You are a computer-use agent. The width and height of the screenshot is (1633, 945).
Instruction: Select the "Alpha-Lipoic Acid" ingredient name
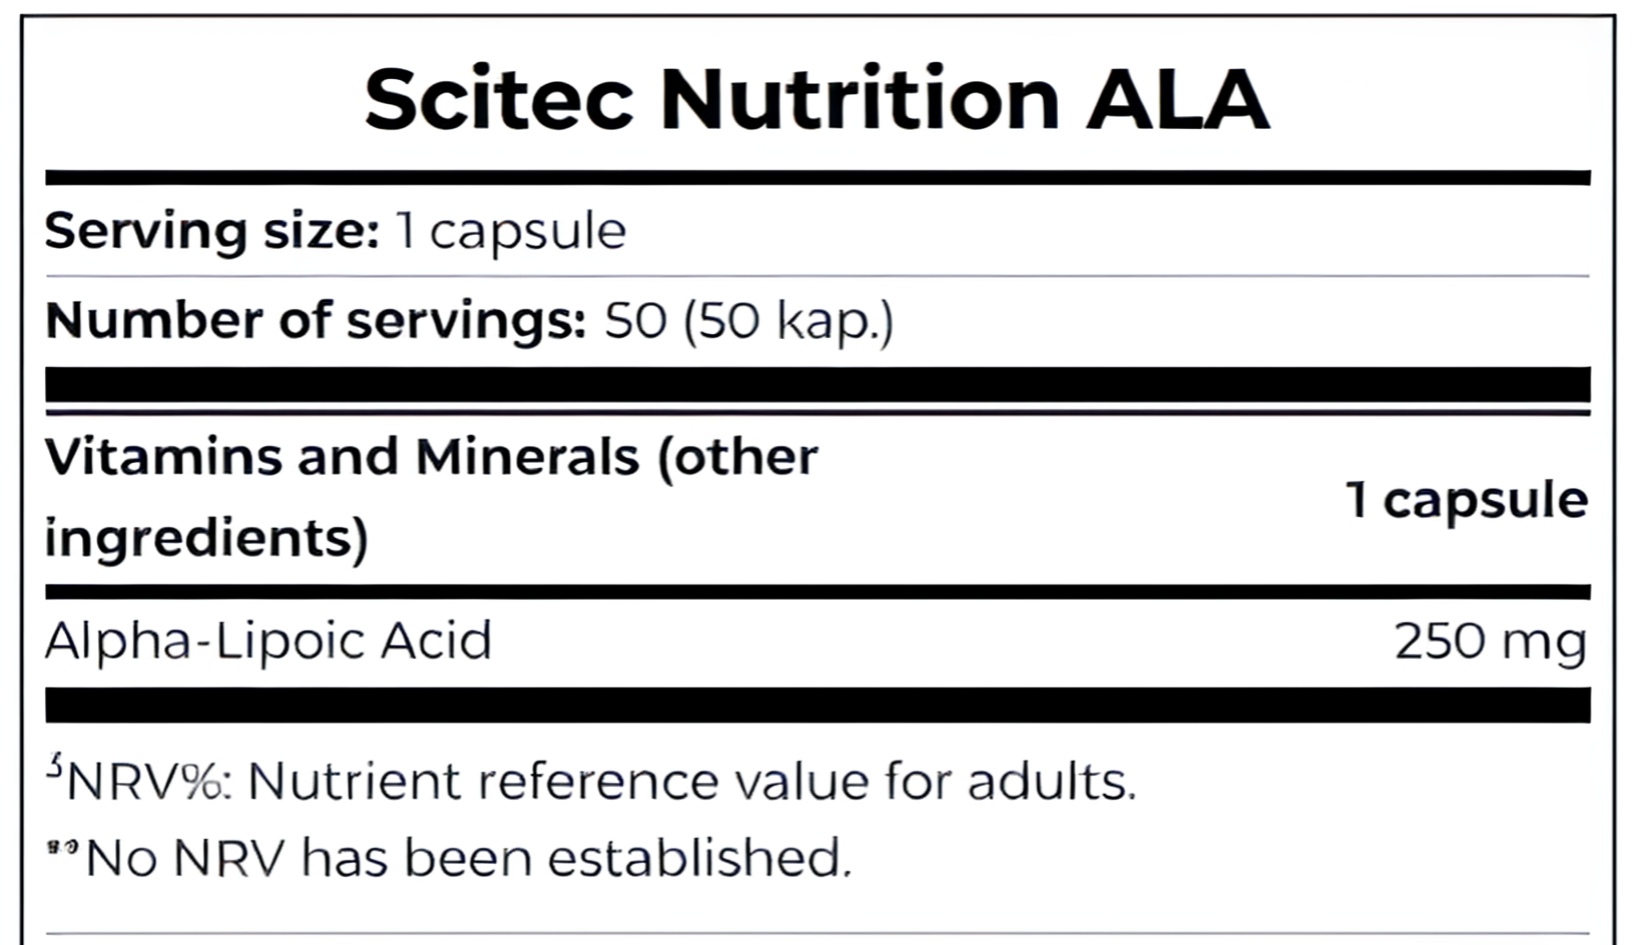point(268,640)
